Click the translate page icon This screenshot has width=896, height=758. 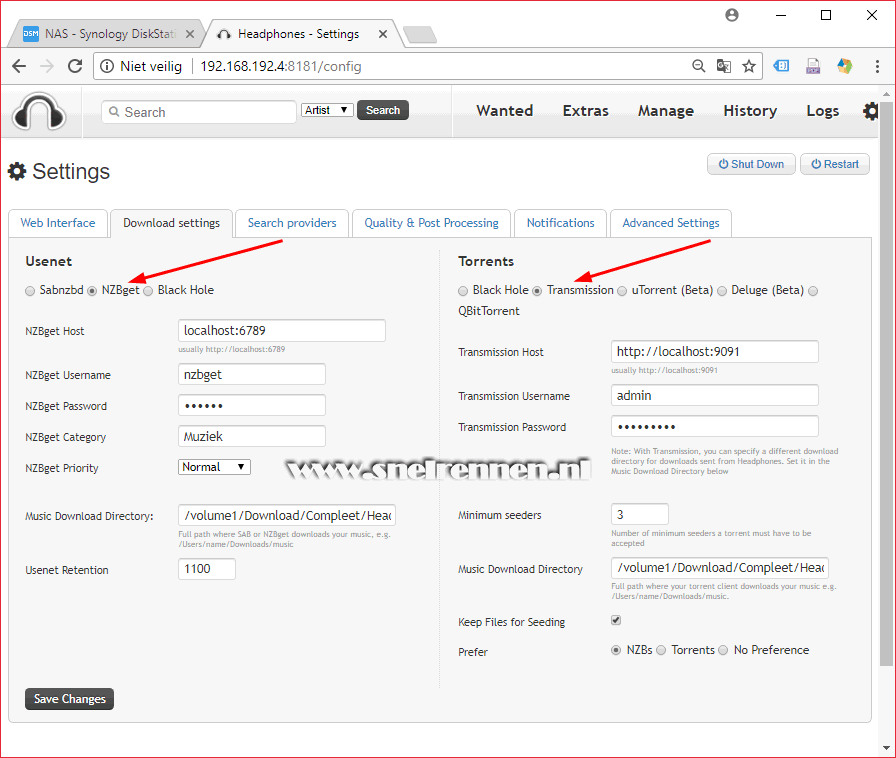coord(723,66)
